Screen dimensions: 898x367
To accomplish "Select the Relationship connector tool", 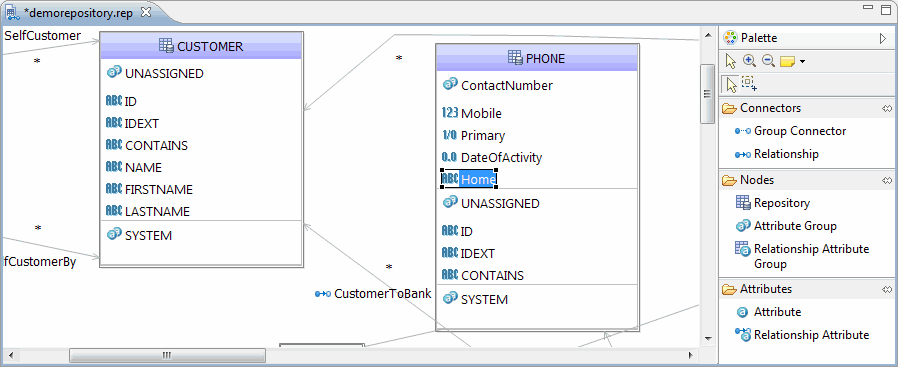I will pos(777,154).
